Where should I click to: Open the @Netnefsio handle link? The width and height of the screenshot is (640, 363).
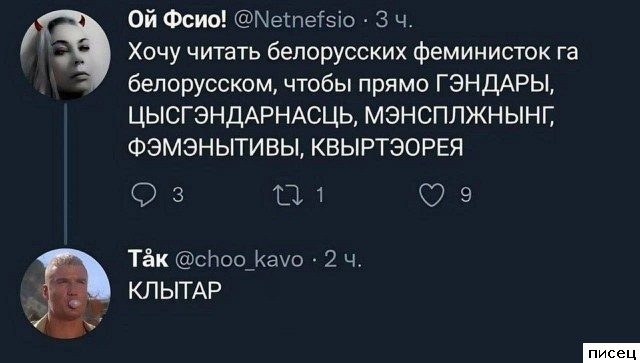click(x=295, y=19)
